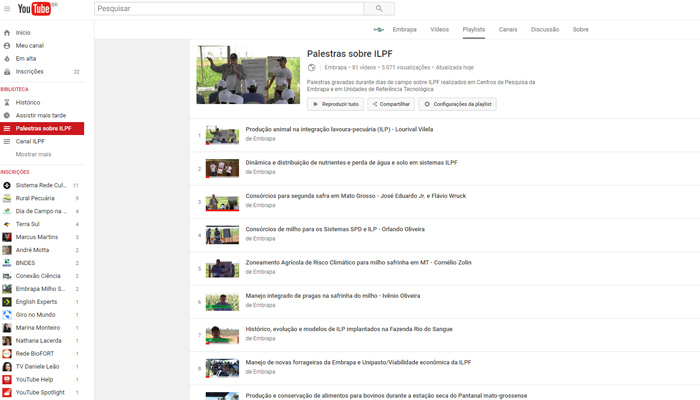
Task: Open Inscrições subscriptions page
Action: tap(29, 71)
